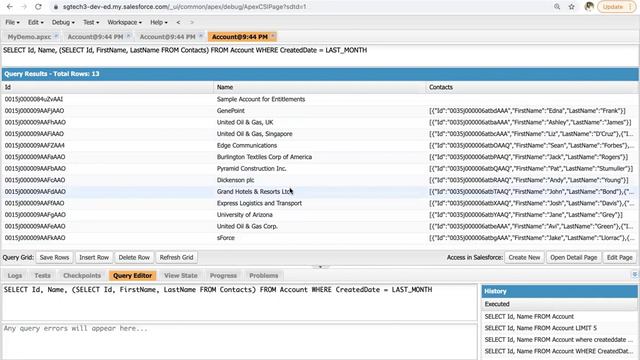
Task: Click the previous tab left arrow
Action: (178, 22)
